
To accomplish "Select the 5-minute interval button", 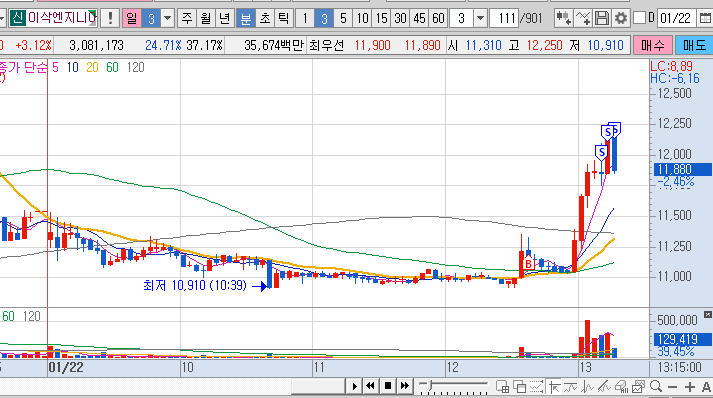I will (343, 18).
